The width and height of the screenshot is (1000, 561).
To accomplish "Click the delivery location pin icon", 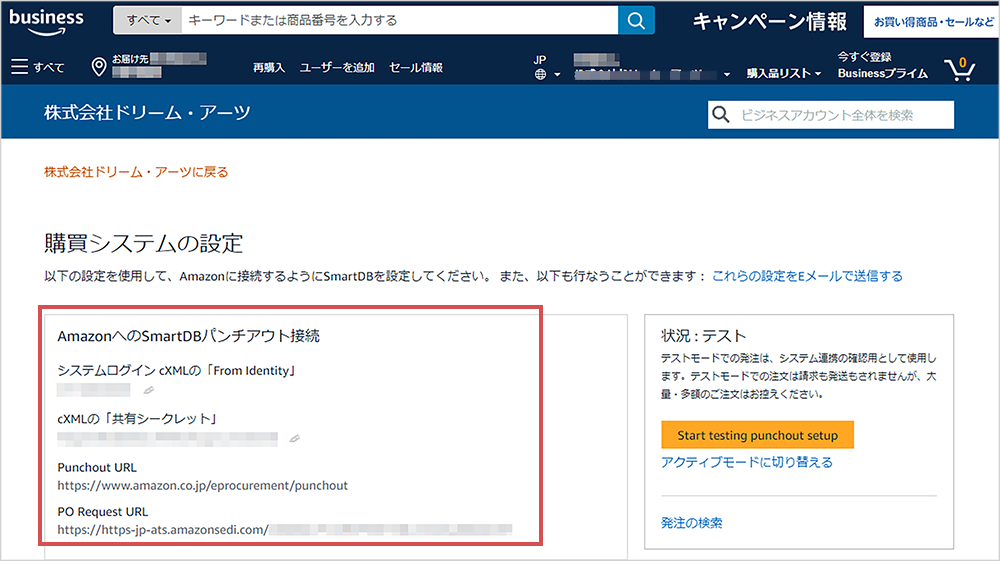I will coord(99,67).
